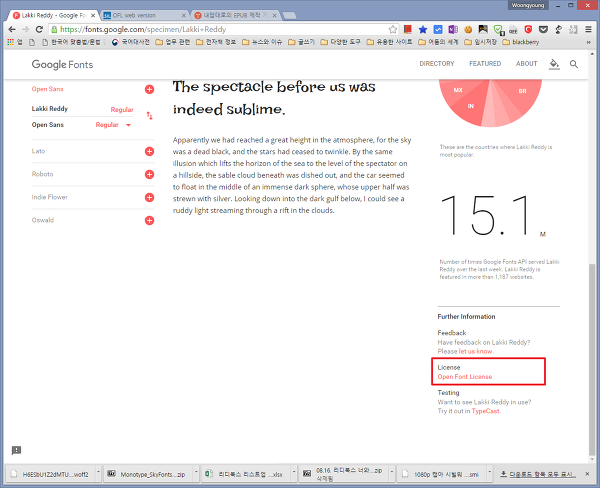The width and height of the screenshot is (600, 488).
Task: Click the browser back arrow
Action: pos(12,29)
